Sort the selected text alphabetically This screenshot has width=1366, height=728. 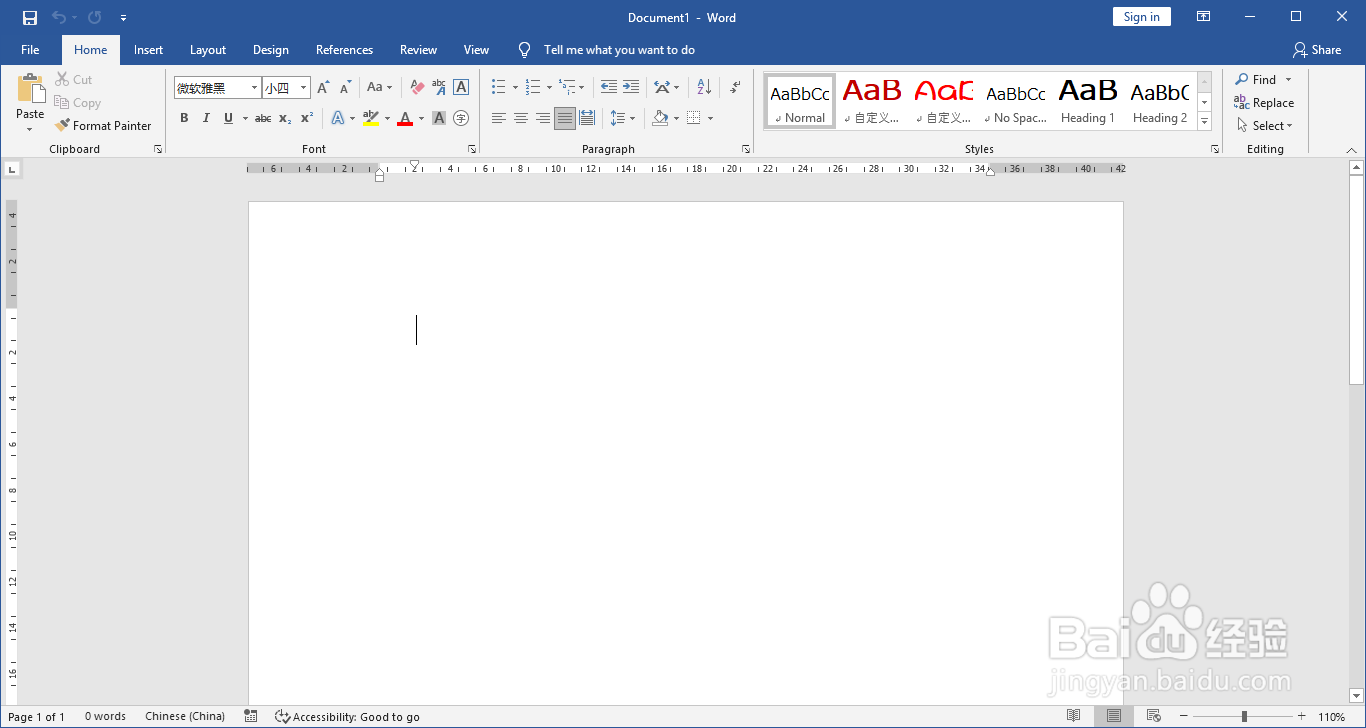tap(704, 88)
